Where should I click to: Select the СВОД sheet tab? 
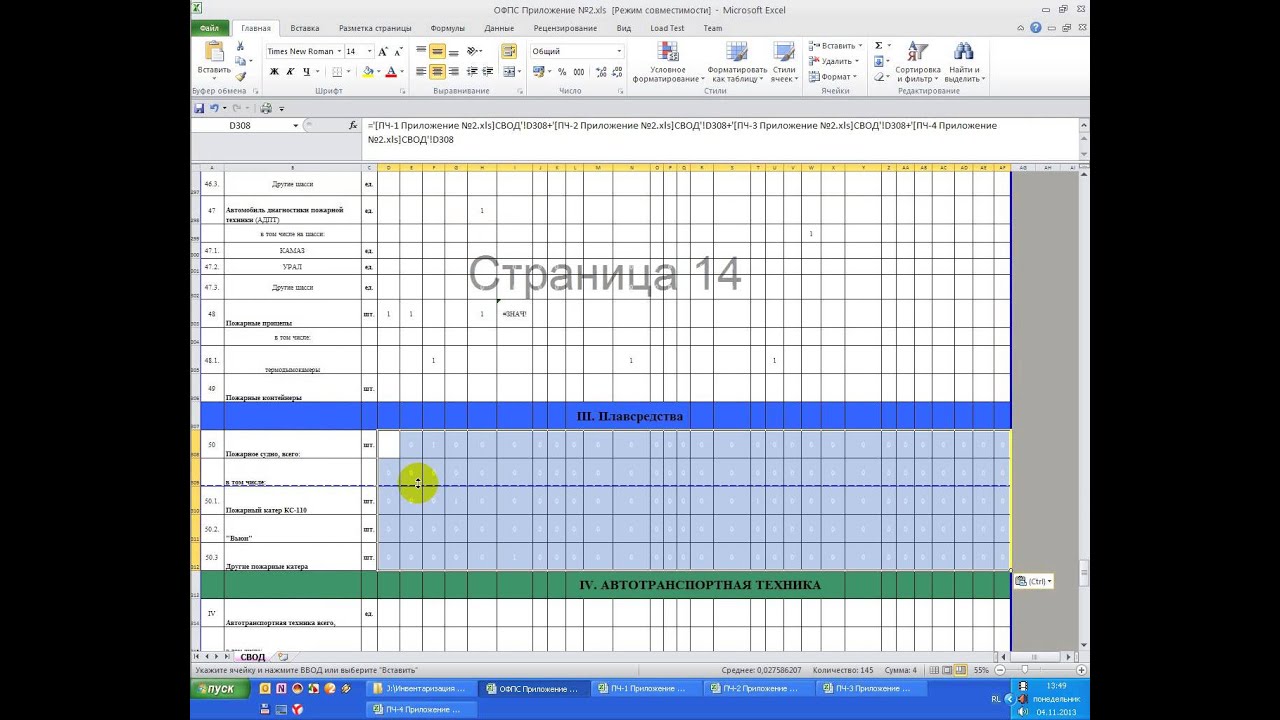(252, 657)
